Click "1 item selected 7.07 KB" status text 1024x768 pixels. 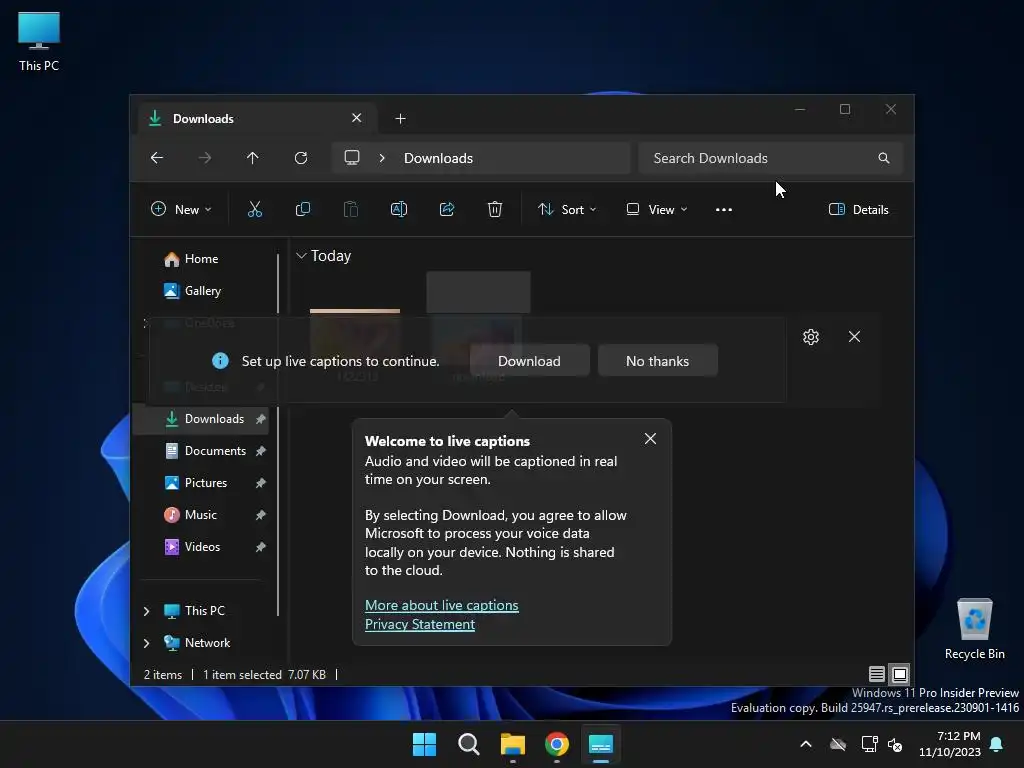[x=264, y=675]
